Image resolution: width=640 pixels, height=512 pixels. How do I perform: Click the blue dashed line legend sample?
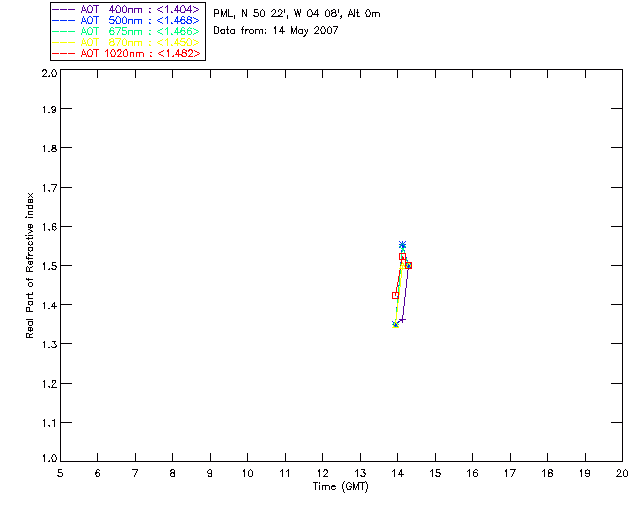pyautogui.click(x=64, y=20)
